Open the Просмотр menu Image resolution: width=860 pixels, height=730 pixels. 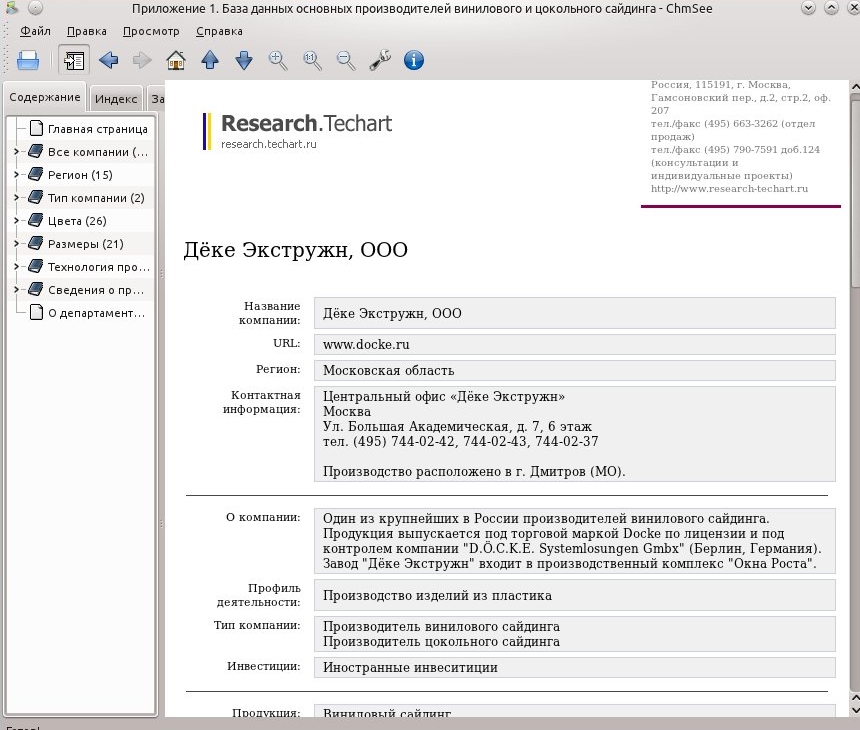click(x=151, y=31)
